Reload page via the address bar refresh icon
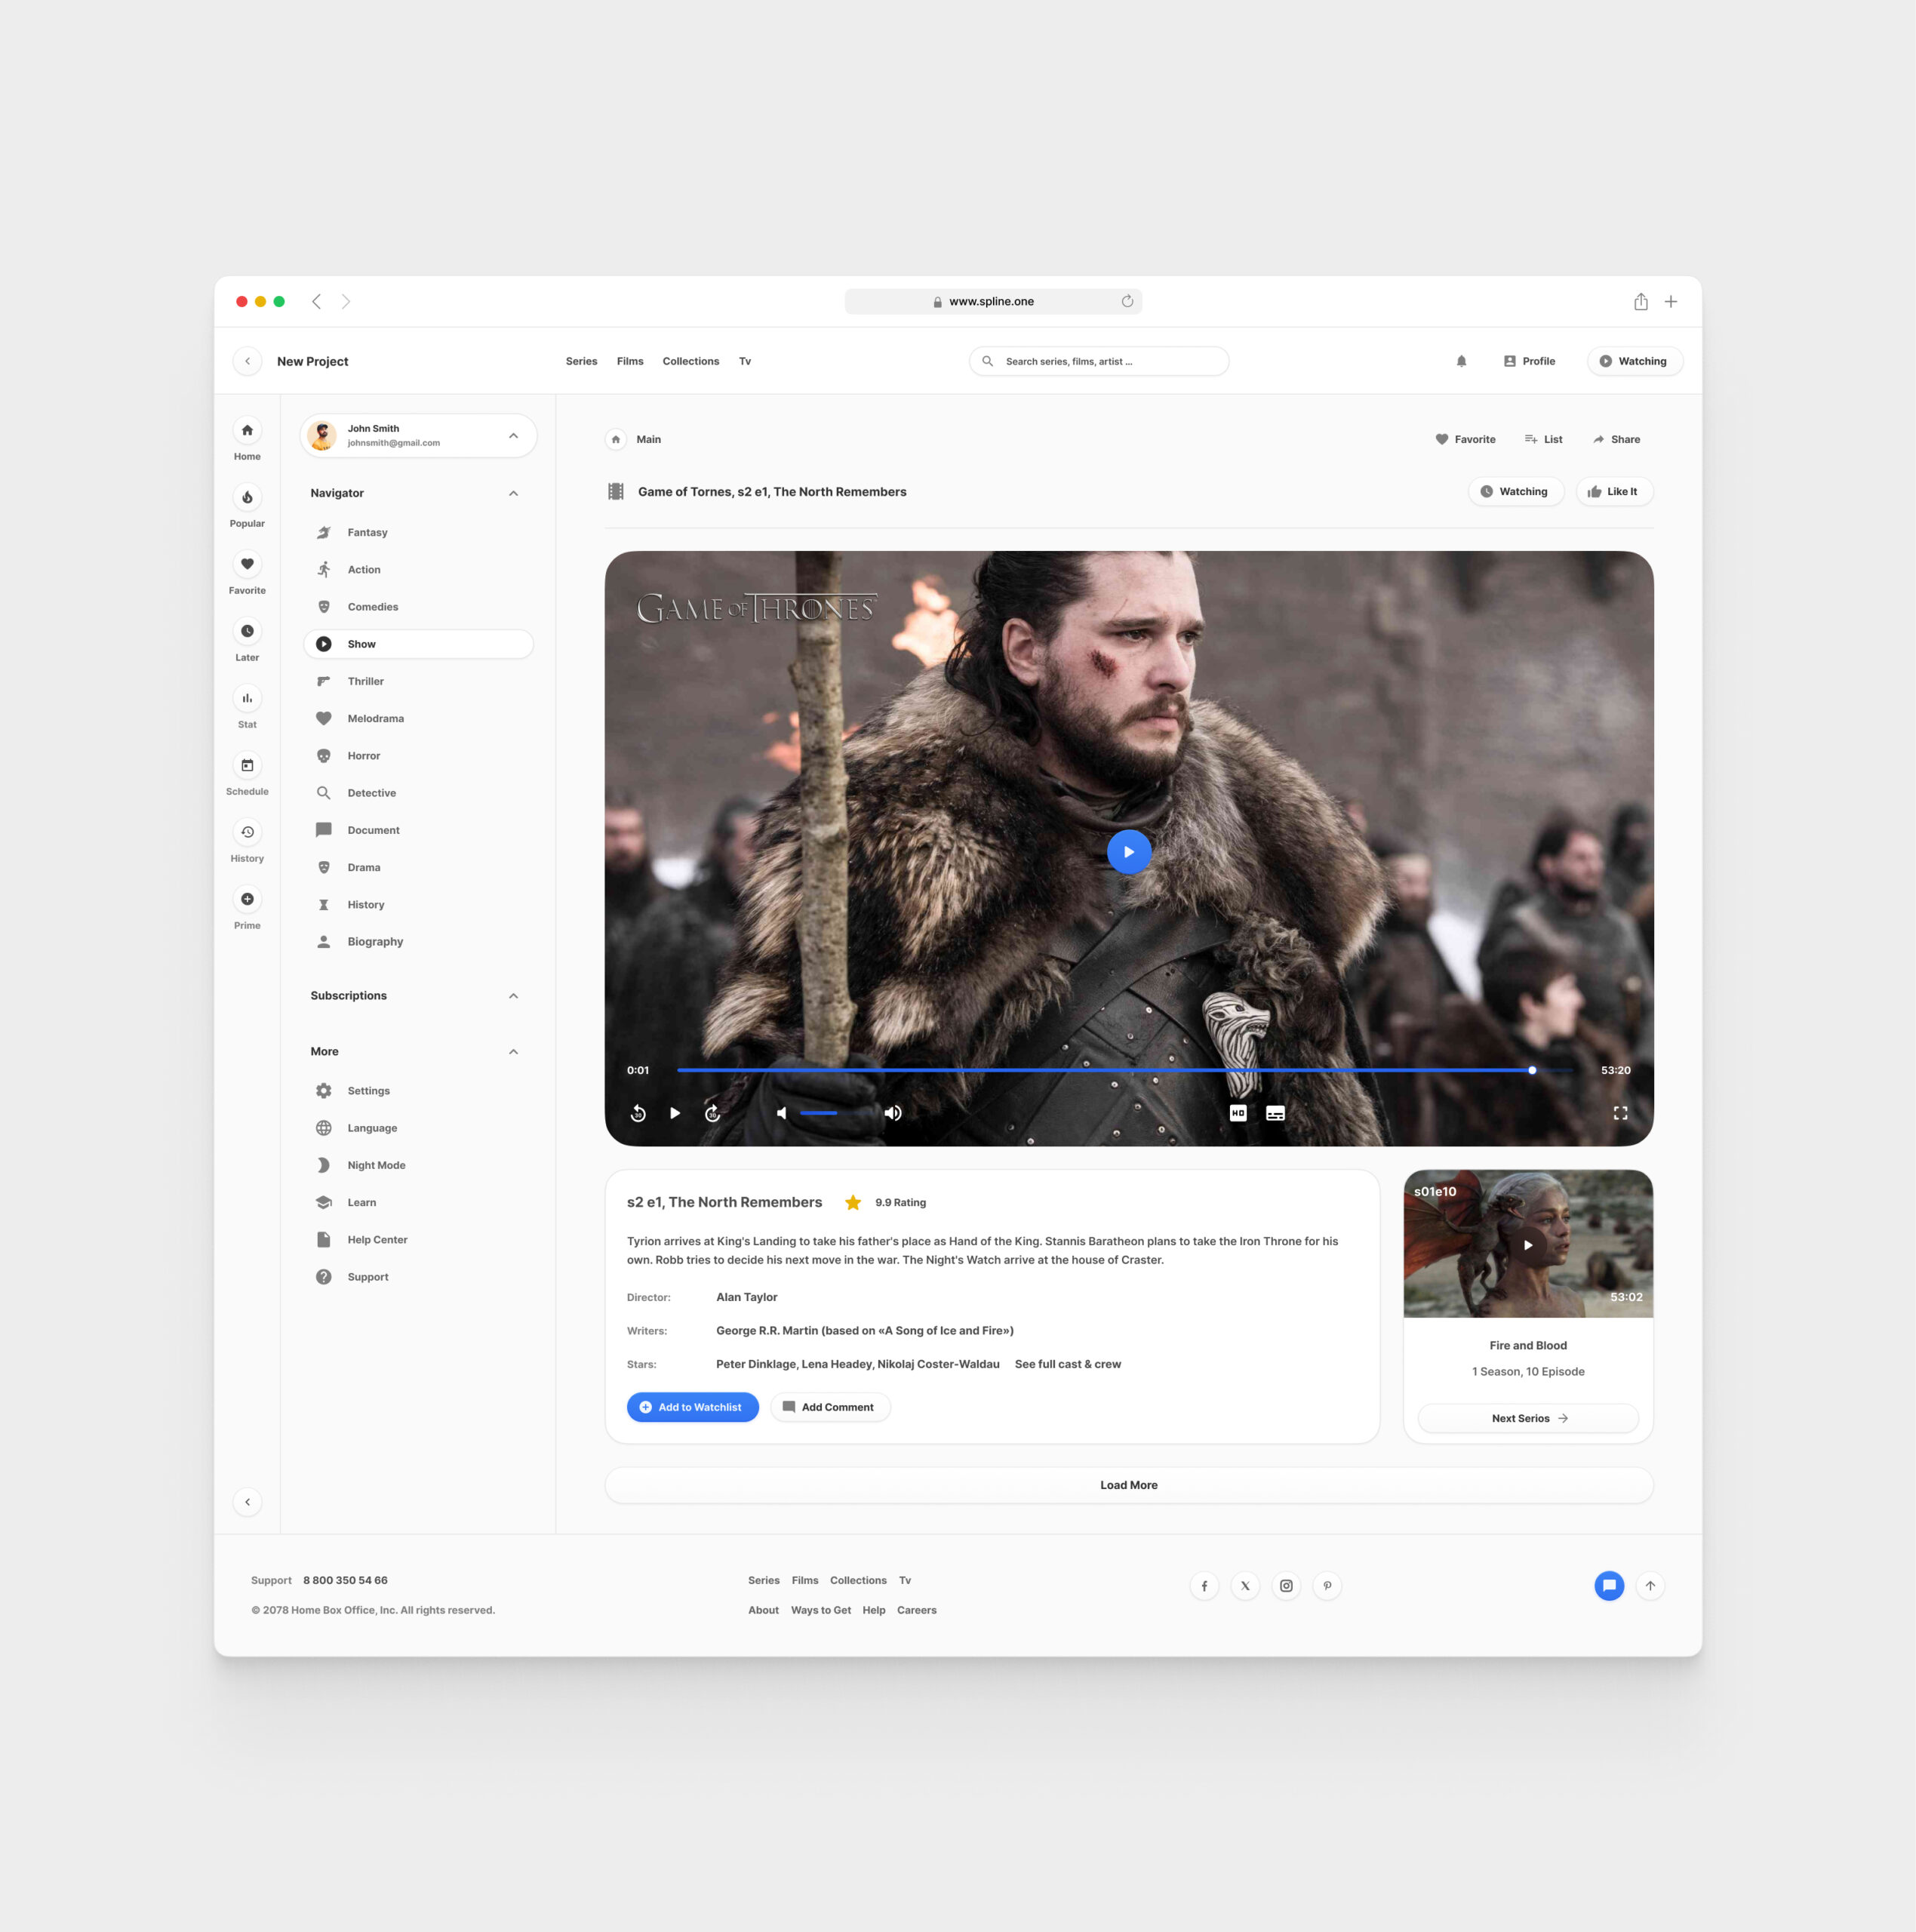 coord(1127,301)
